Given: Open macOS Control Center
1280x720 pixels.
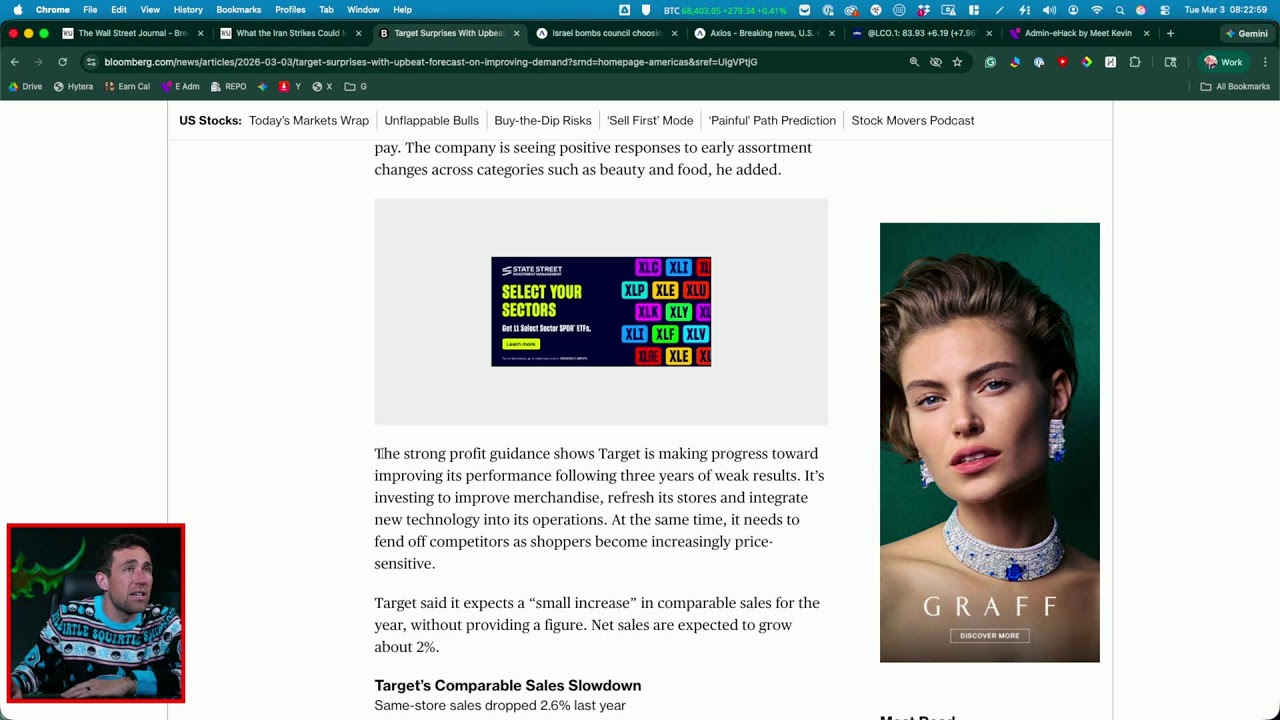Looking at the screenshot, I should tap(1165, 10).
